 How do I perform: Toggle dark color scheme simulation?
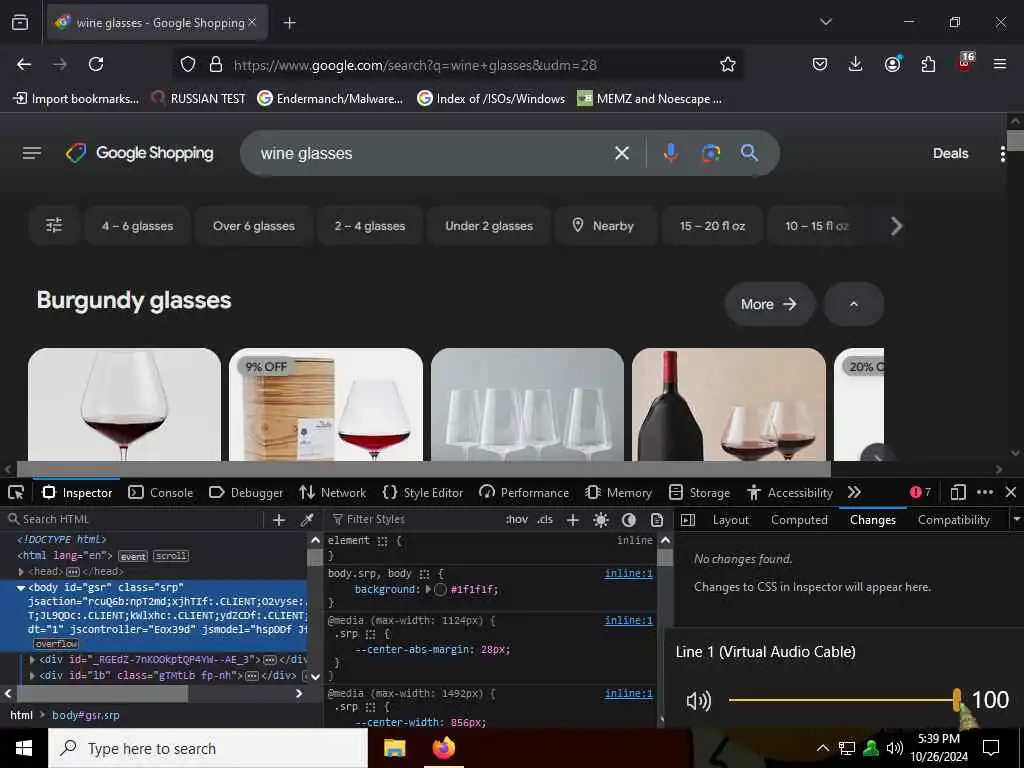coord(628,520)
